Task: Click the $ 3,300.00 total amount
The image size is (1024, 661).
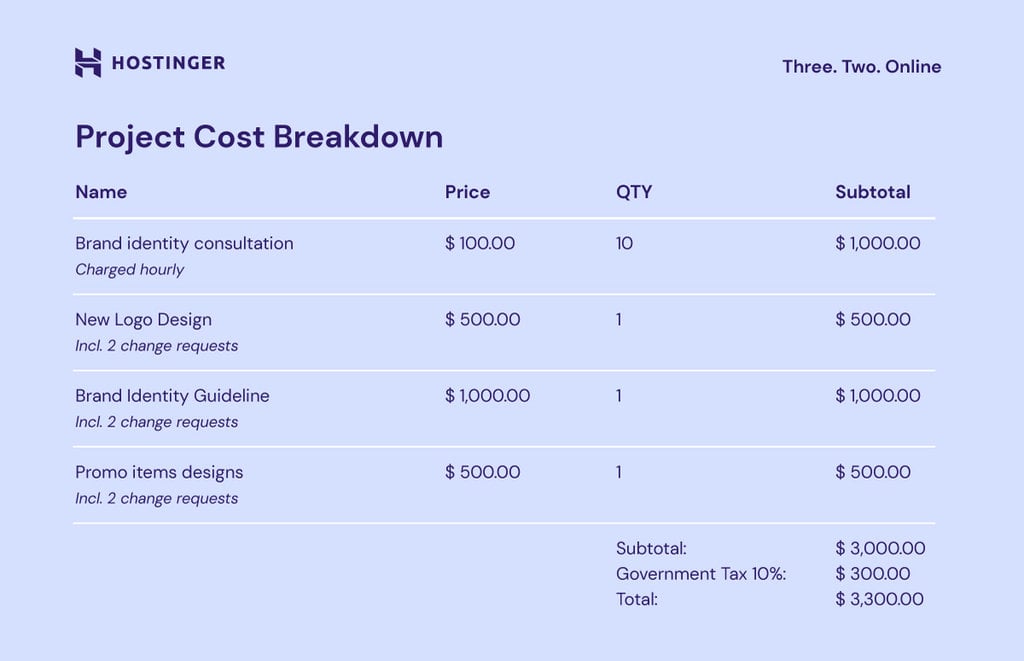Action: pyautogui.click(x=879, y=599)
